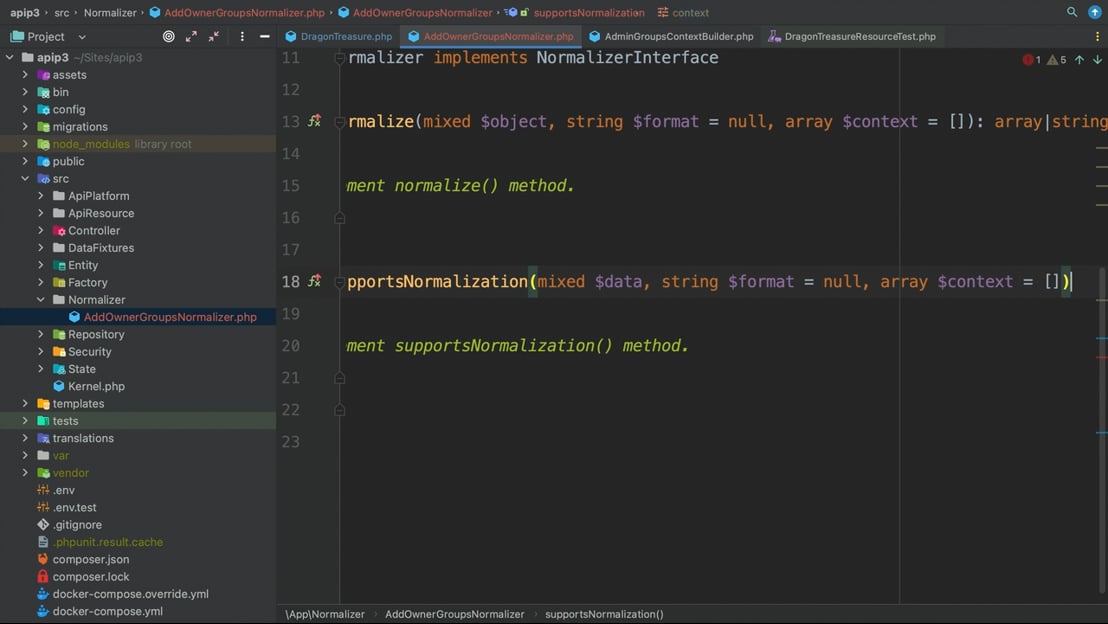Toggle the fold marker on line 13
Image resolution: width=1108 pixels, height=624 pixels.
(x=339, y=122)
